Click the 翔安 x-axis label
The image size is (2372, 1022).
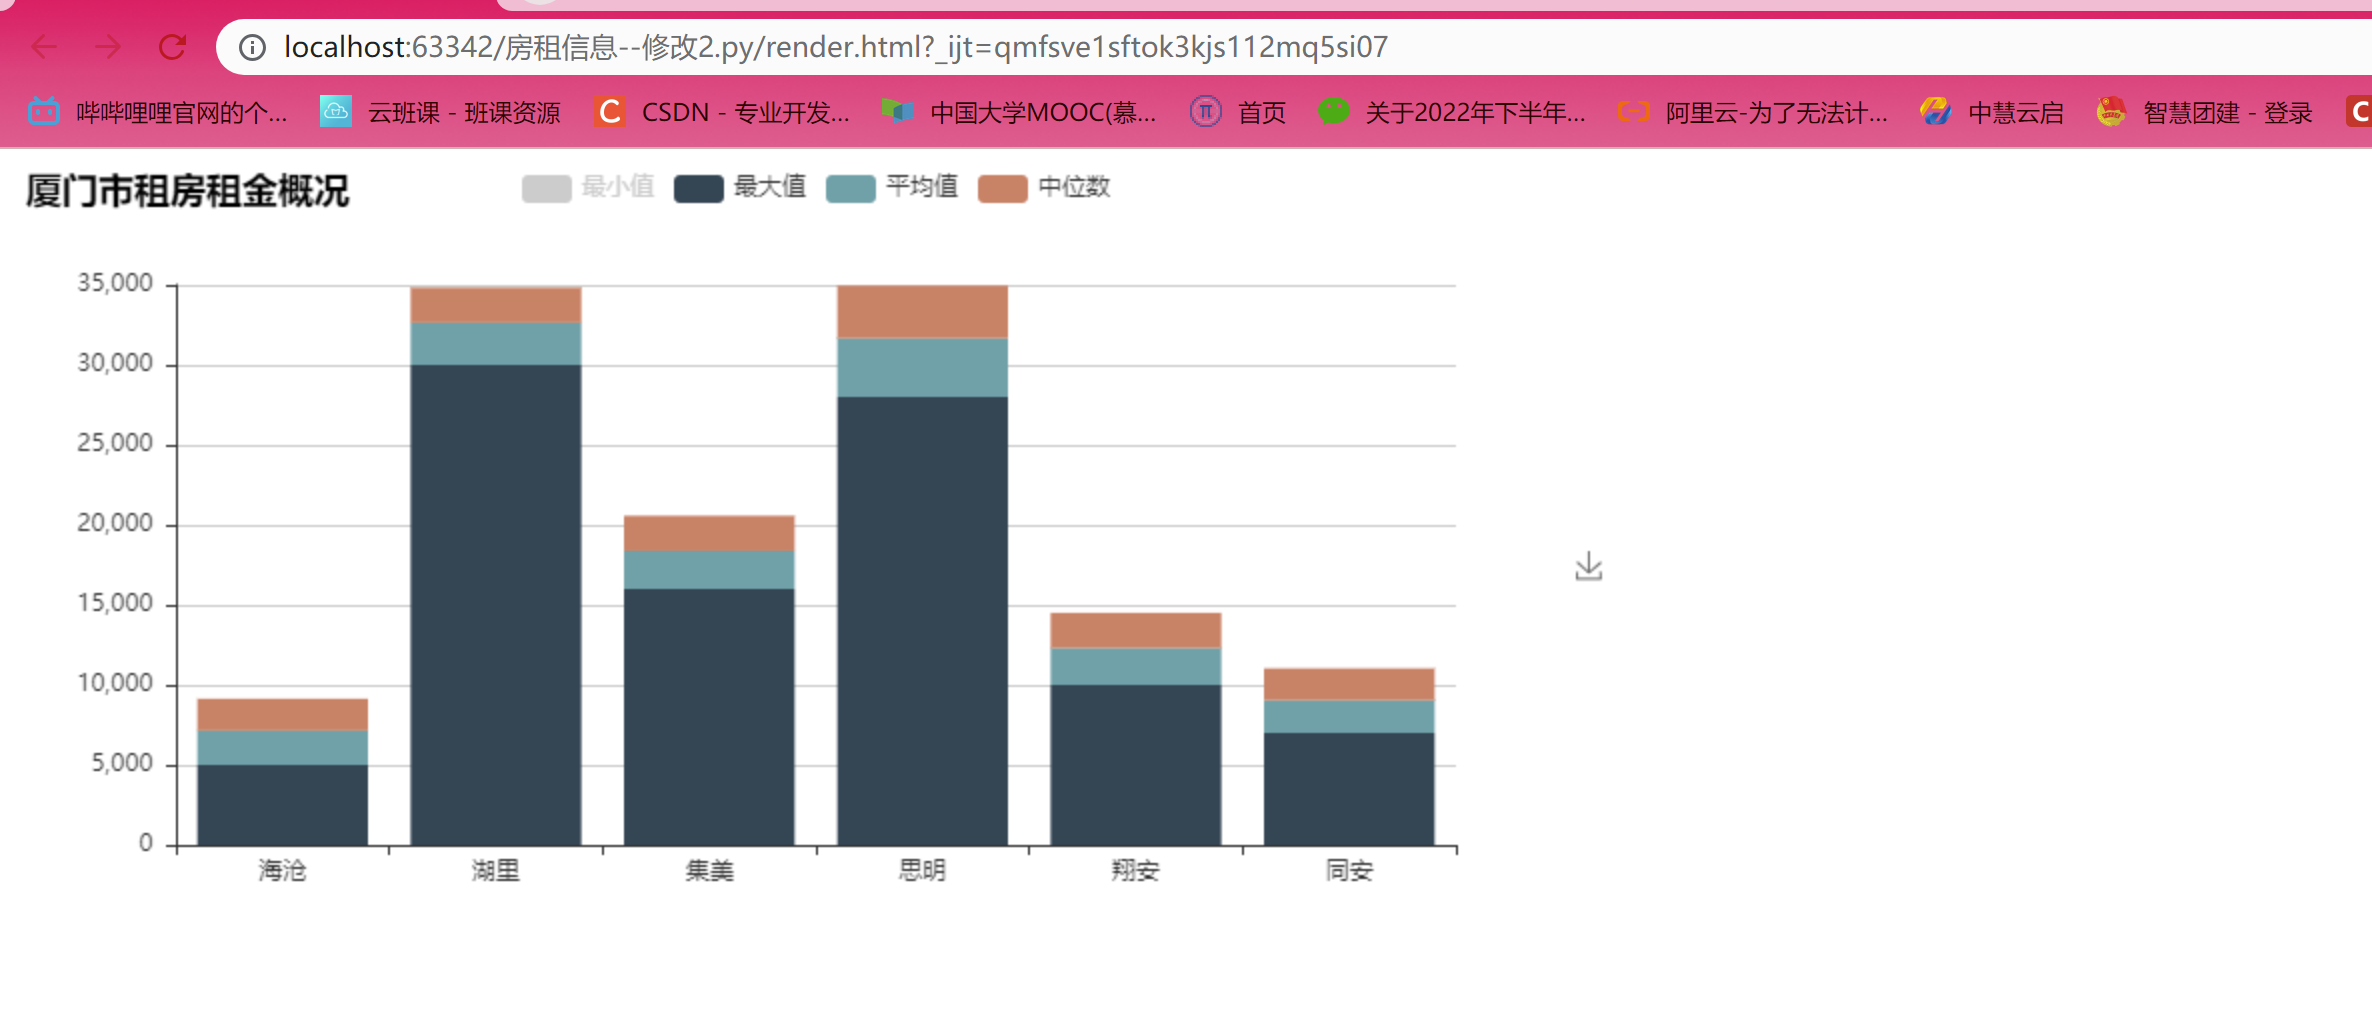point(1136,871)
